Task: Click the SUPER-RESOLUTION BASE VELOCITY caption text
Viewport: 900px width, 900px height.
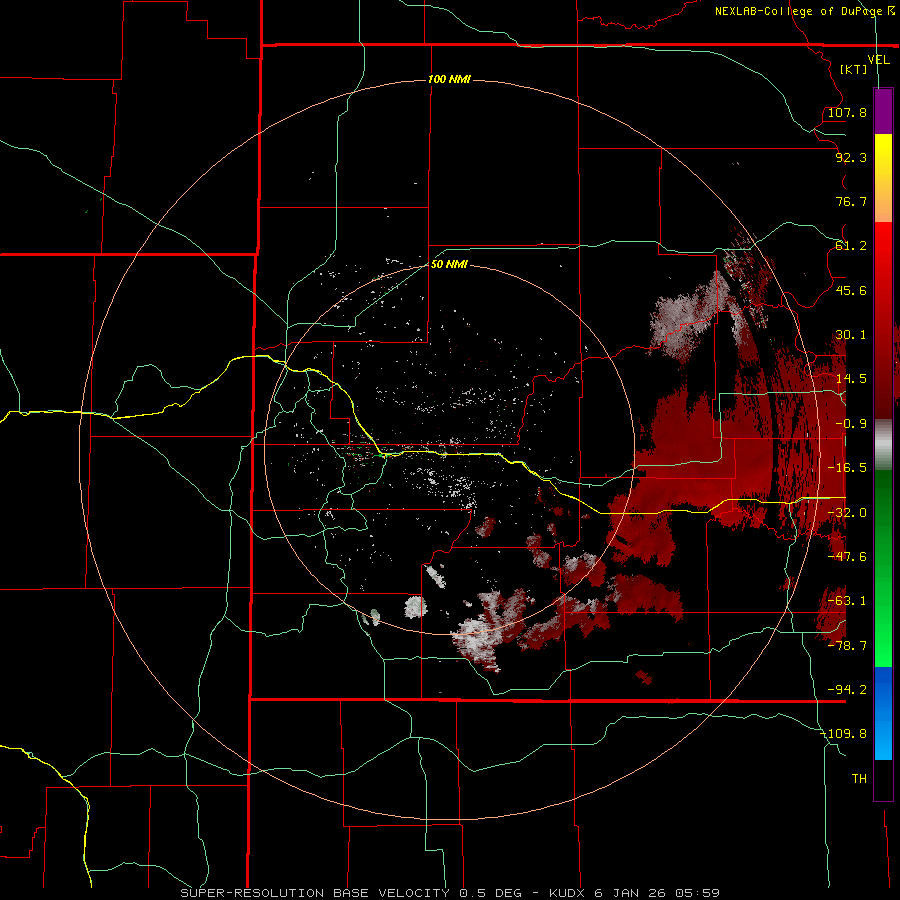Action: coord(315,893)
